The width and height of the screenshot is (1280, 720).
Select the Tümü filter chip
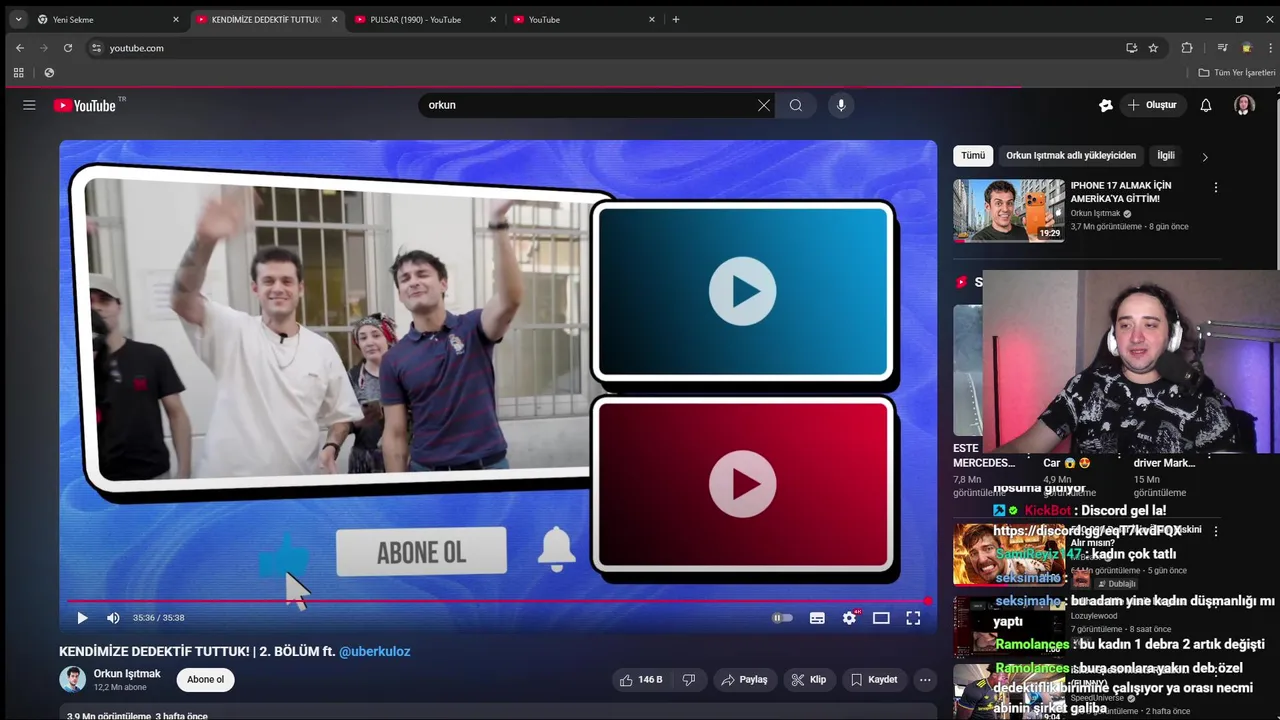pos(973,155)
